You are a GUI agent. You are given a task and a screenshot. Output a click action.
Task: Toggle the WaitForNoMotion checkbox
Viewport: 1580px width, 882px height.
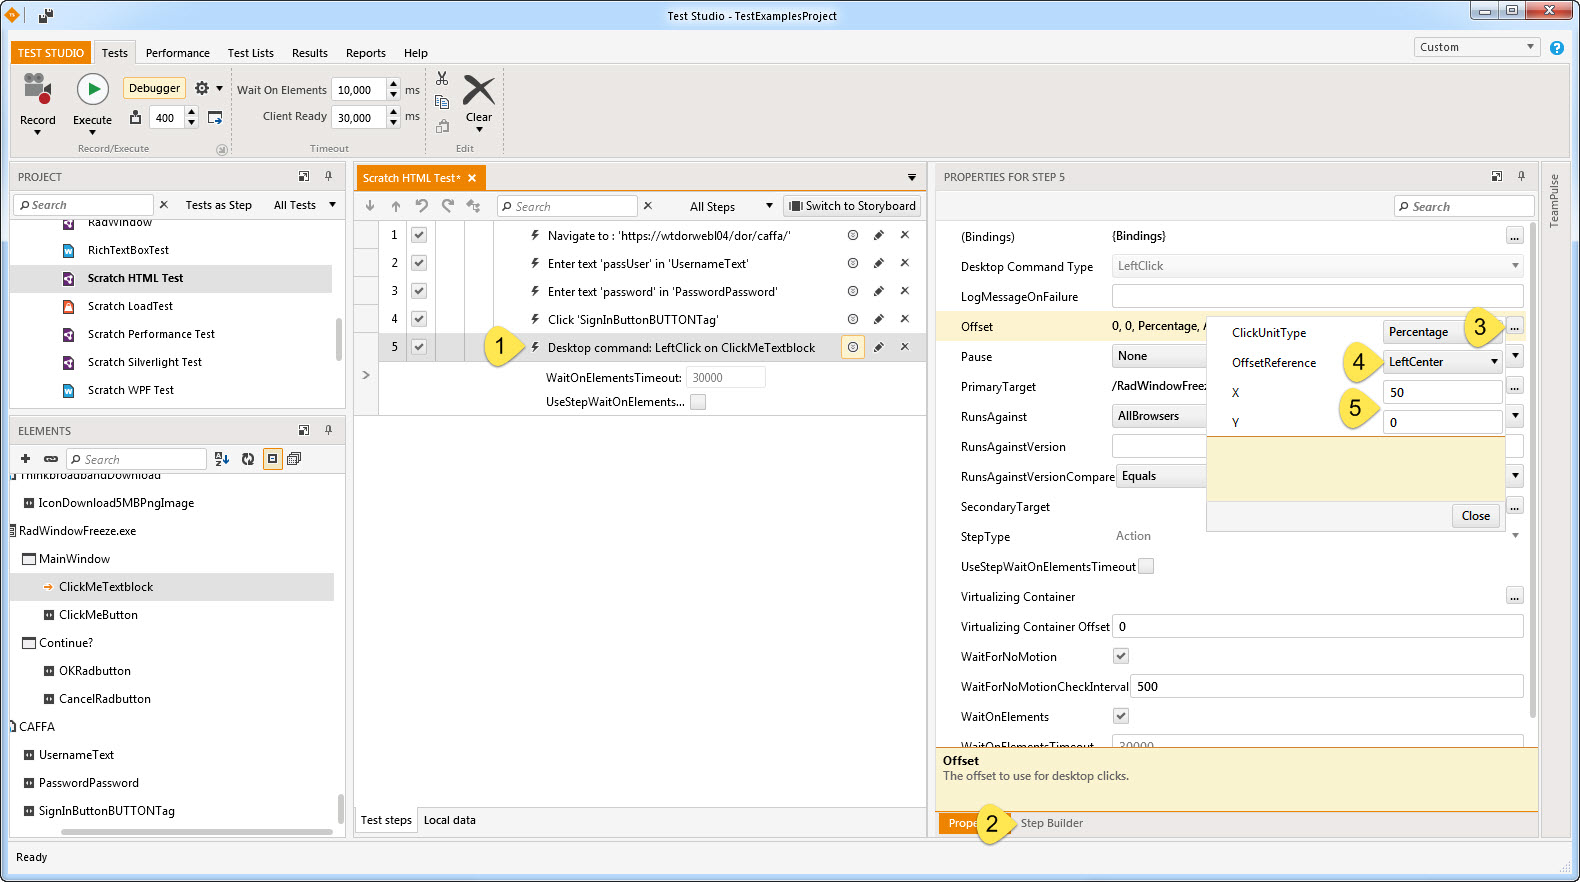1120,656
